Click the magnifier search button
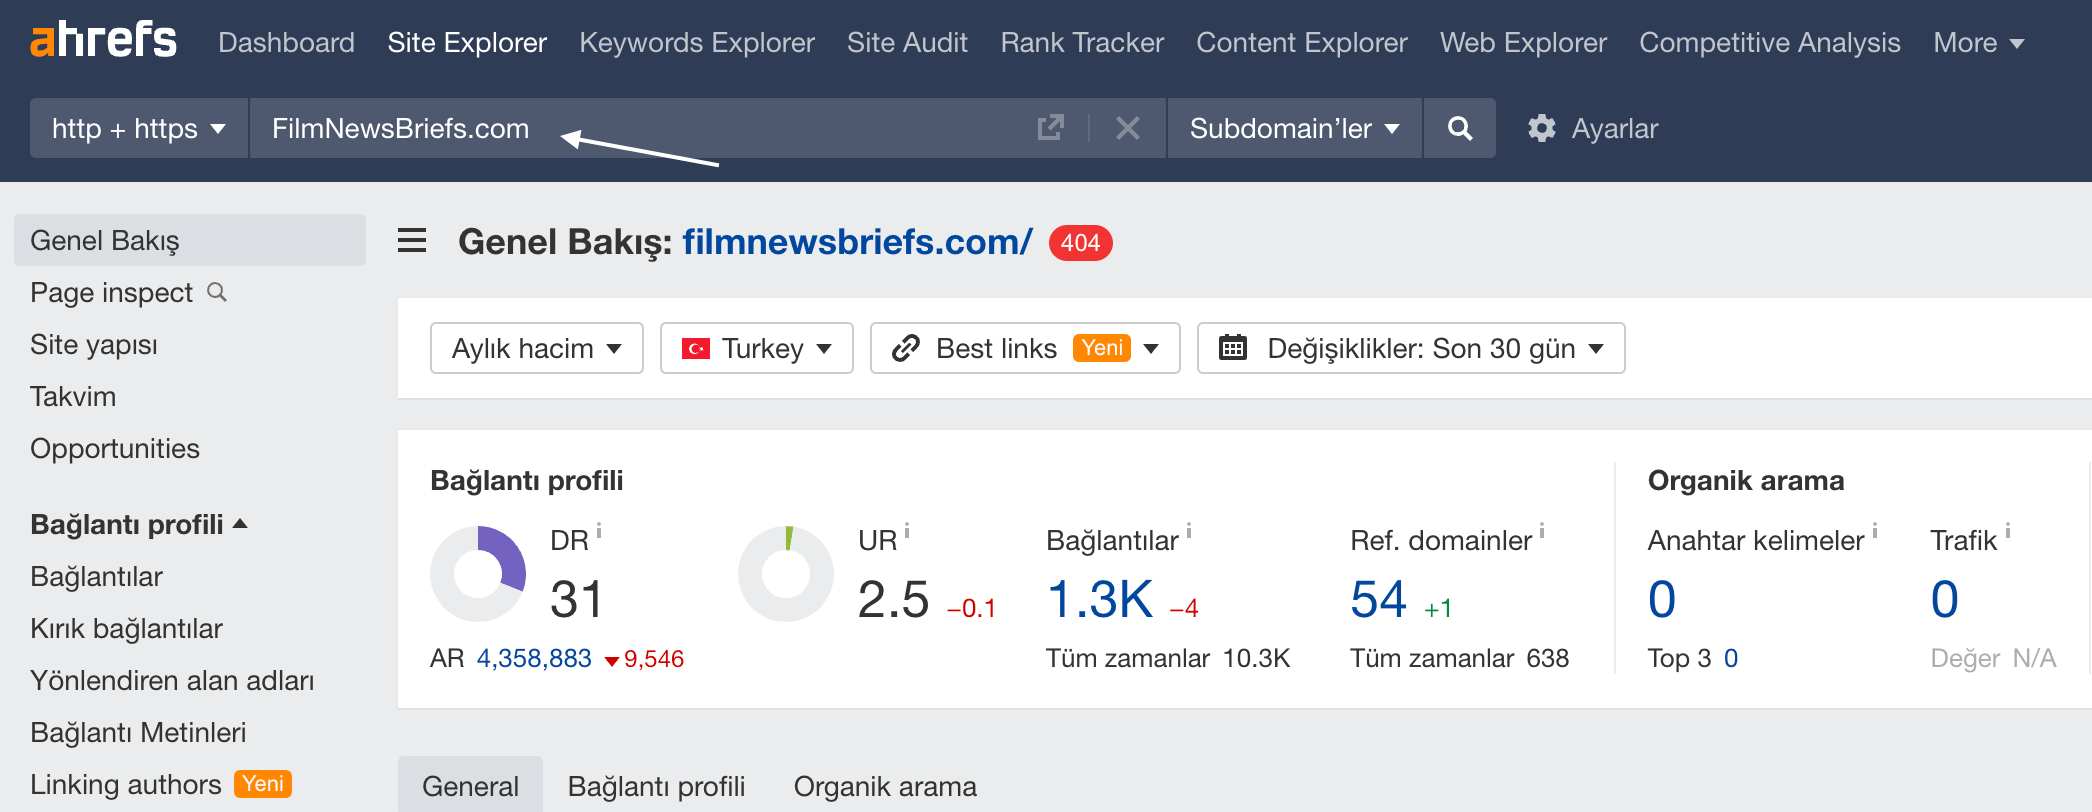This screenshot has width=2092, height=812. tap(1460, 128)
